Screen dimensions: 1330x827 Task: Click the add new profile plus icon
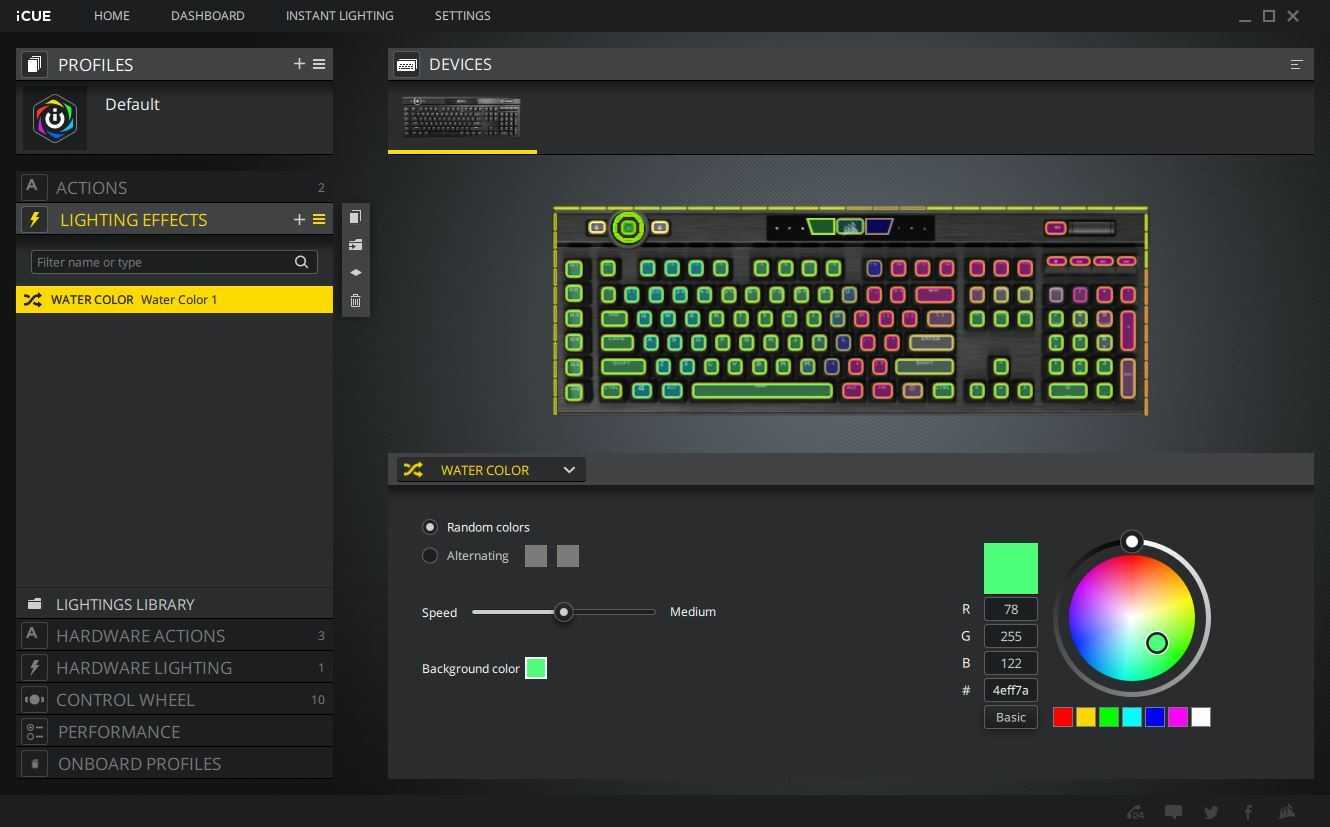[299, 64]
